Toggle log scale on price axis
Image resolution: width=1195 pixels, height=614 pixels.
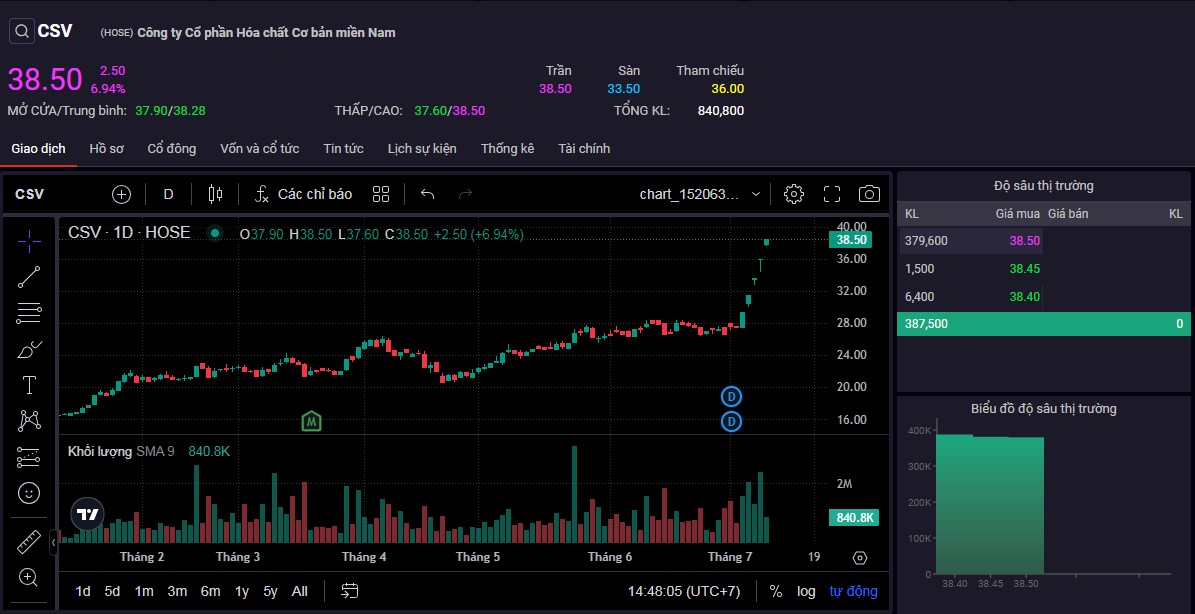click(806, 591)
